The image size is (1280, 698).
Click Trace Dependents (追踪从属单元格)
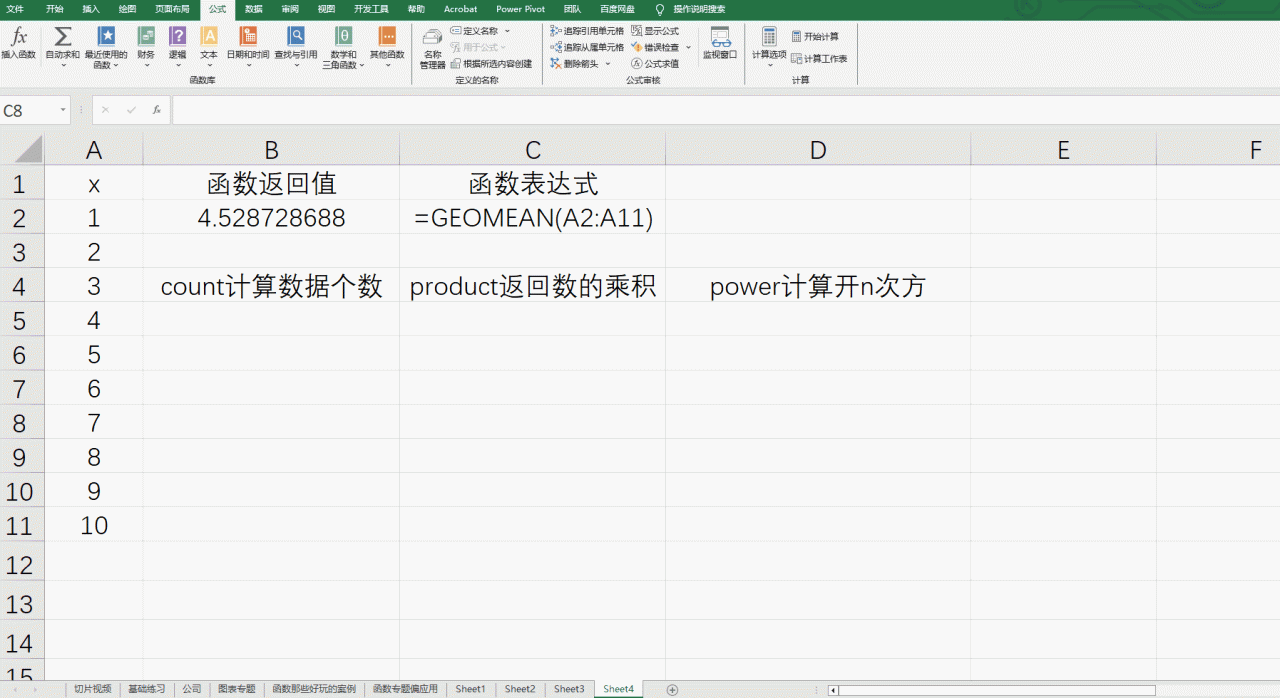click(x=587, y=47)
